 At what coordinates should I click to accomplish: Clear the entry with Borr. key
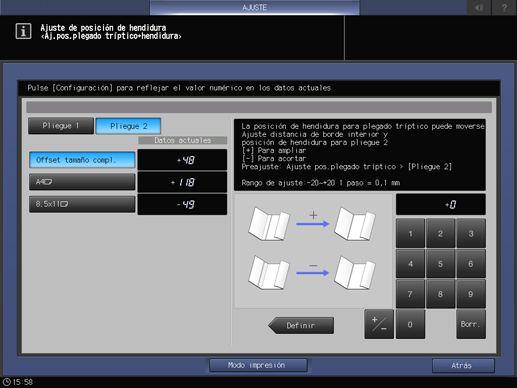pos(471,324)
